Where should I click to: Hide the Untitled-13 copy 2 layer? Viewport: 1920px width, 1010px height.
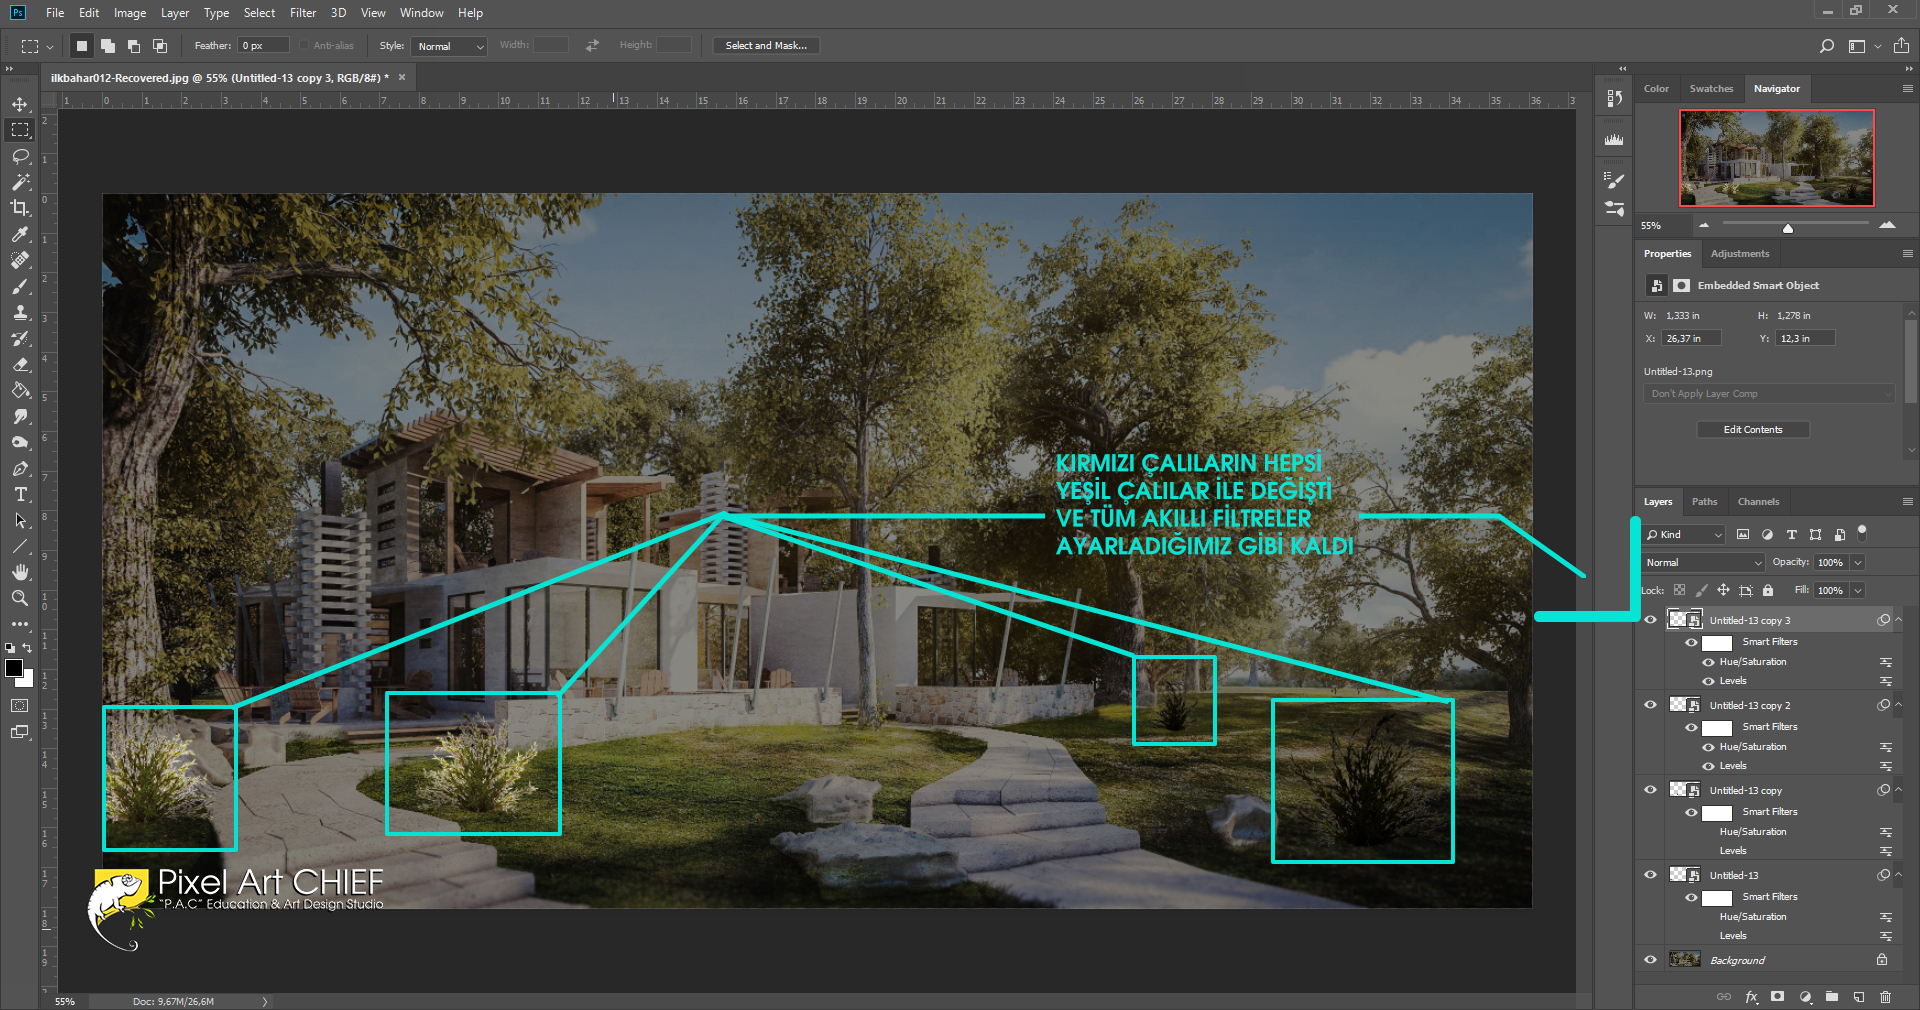[x=1650, y=705]
